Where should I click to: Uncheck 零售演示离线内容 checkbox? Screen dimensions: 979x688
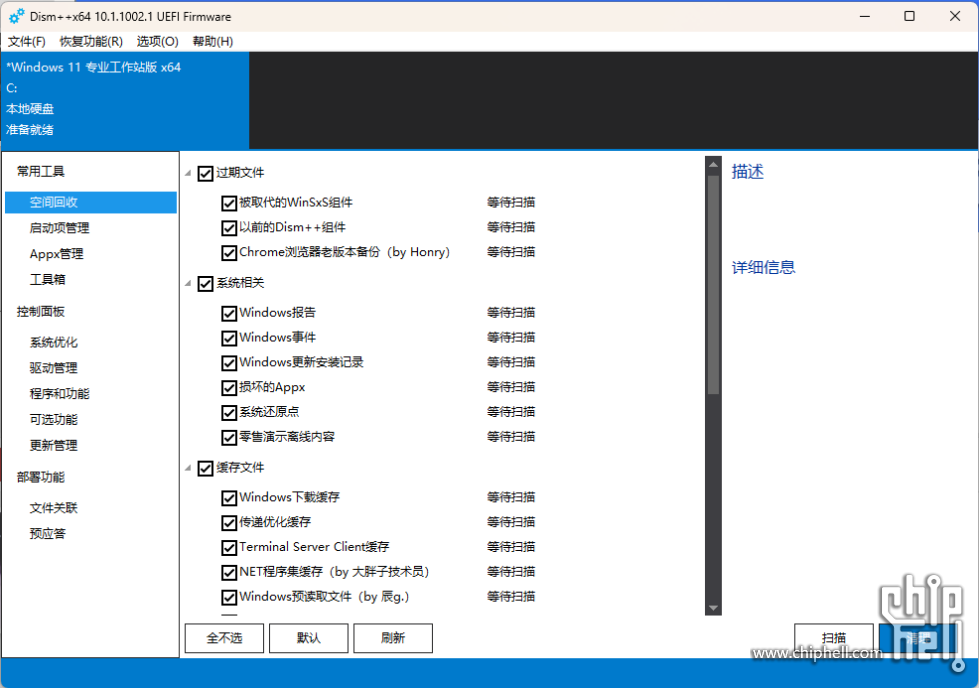coord(229,438)
